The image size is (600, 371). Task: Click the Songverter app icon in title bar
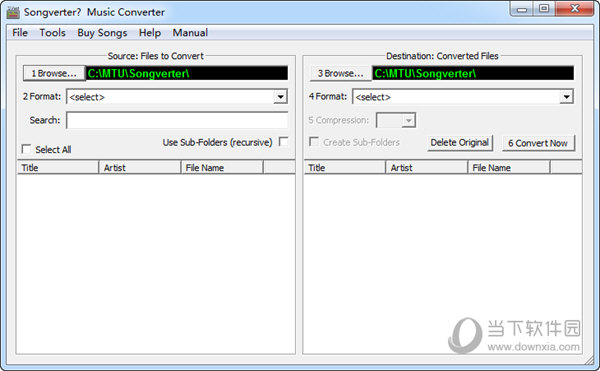point(13,12)
